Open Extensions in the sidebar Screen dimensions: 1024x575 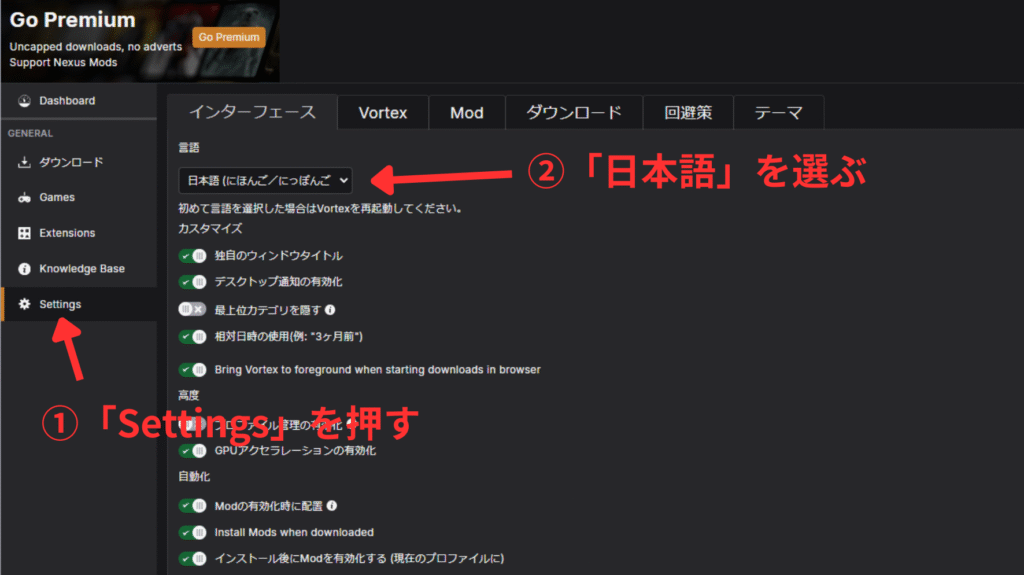[79, 233]
